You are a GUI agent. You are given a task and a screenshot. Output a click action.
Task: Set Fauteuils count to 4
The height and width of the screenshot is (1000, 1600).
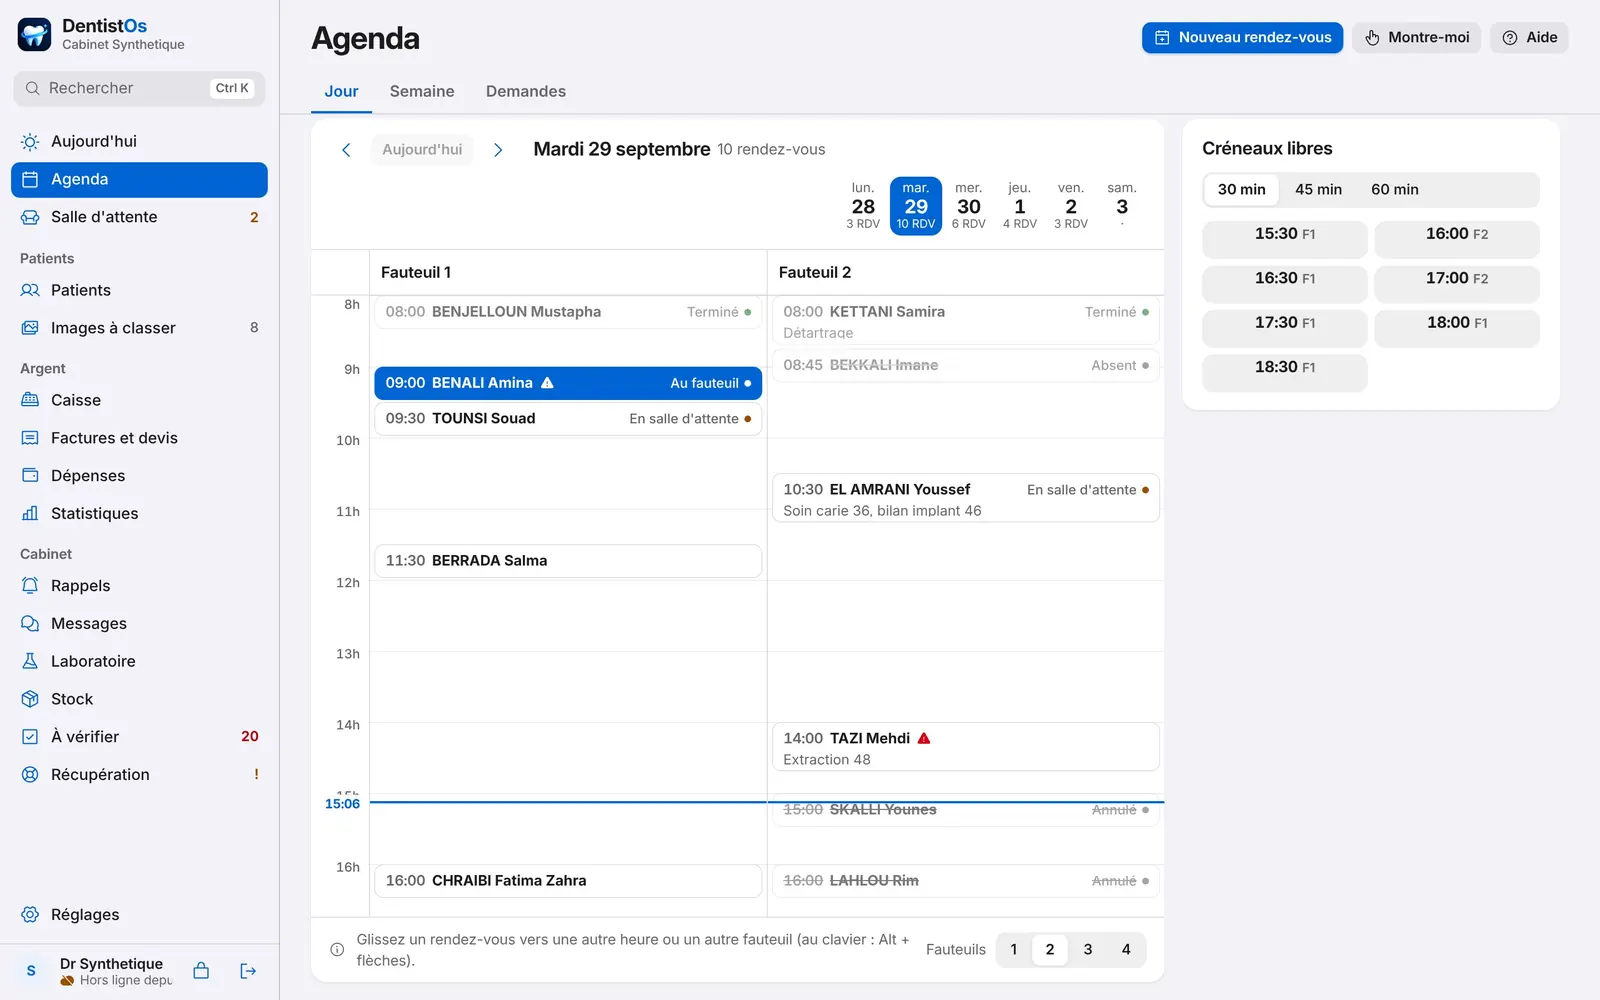[x=1126, y=950]
